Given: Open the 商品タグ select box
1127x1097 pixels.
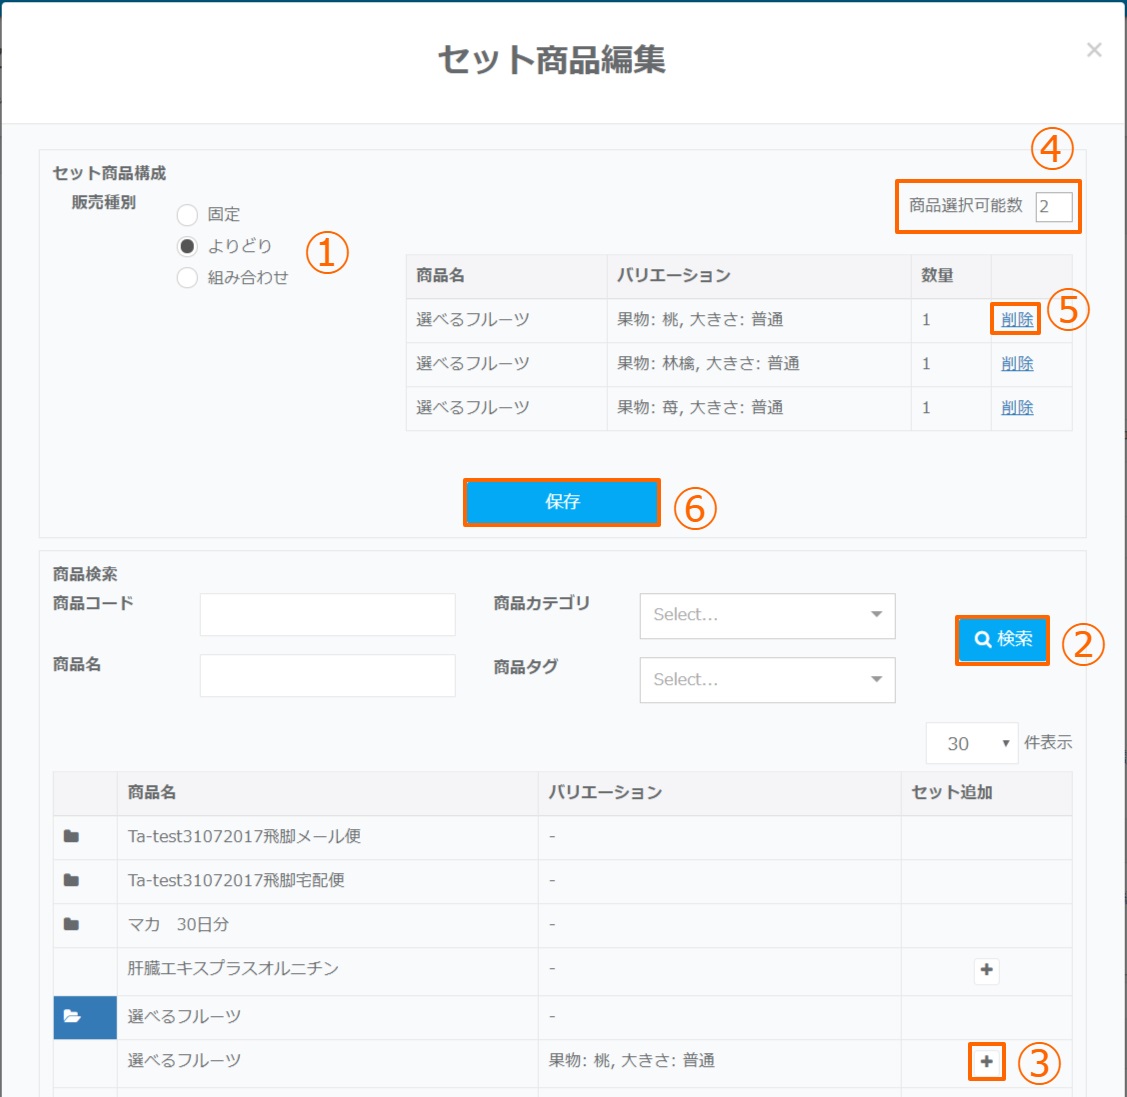Looking at the screenshot, I should click(767, 680).
